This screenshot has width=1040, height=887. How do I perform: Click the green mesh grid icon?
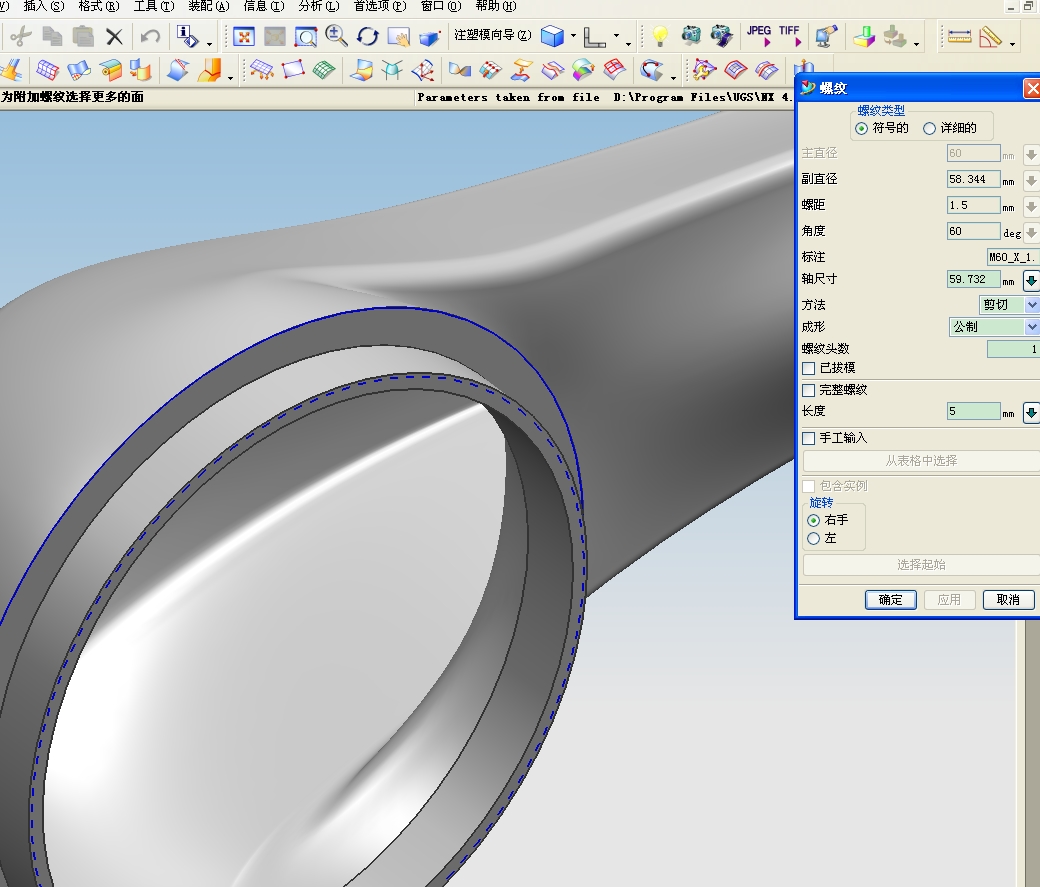(x=324, y=70)
